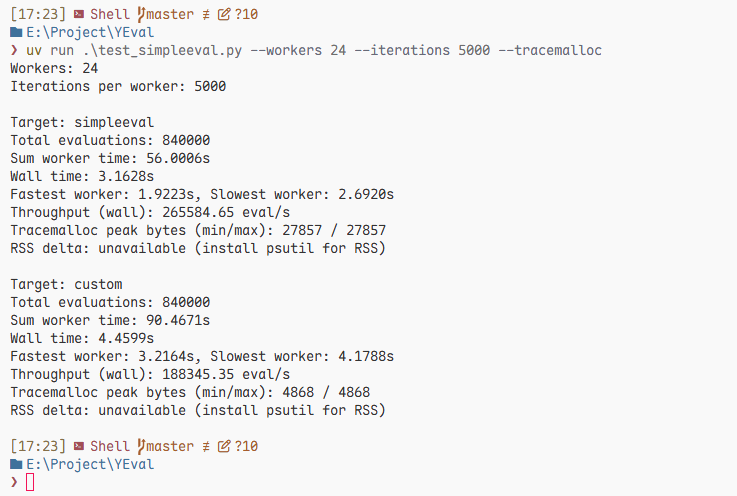Click the ≢ git status symbol in the last prompt
The image size is (737, 496).
pos(205,446)
